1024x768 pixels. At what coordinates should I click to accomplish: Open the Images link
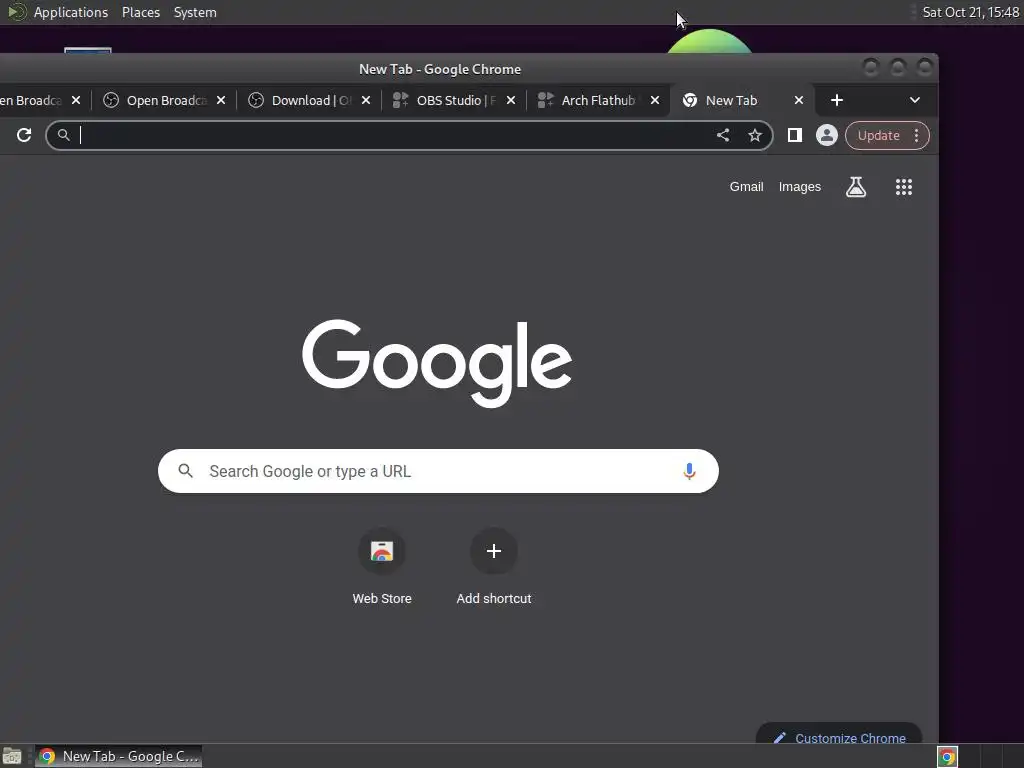(799, 187)
